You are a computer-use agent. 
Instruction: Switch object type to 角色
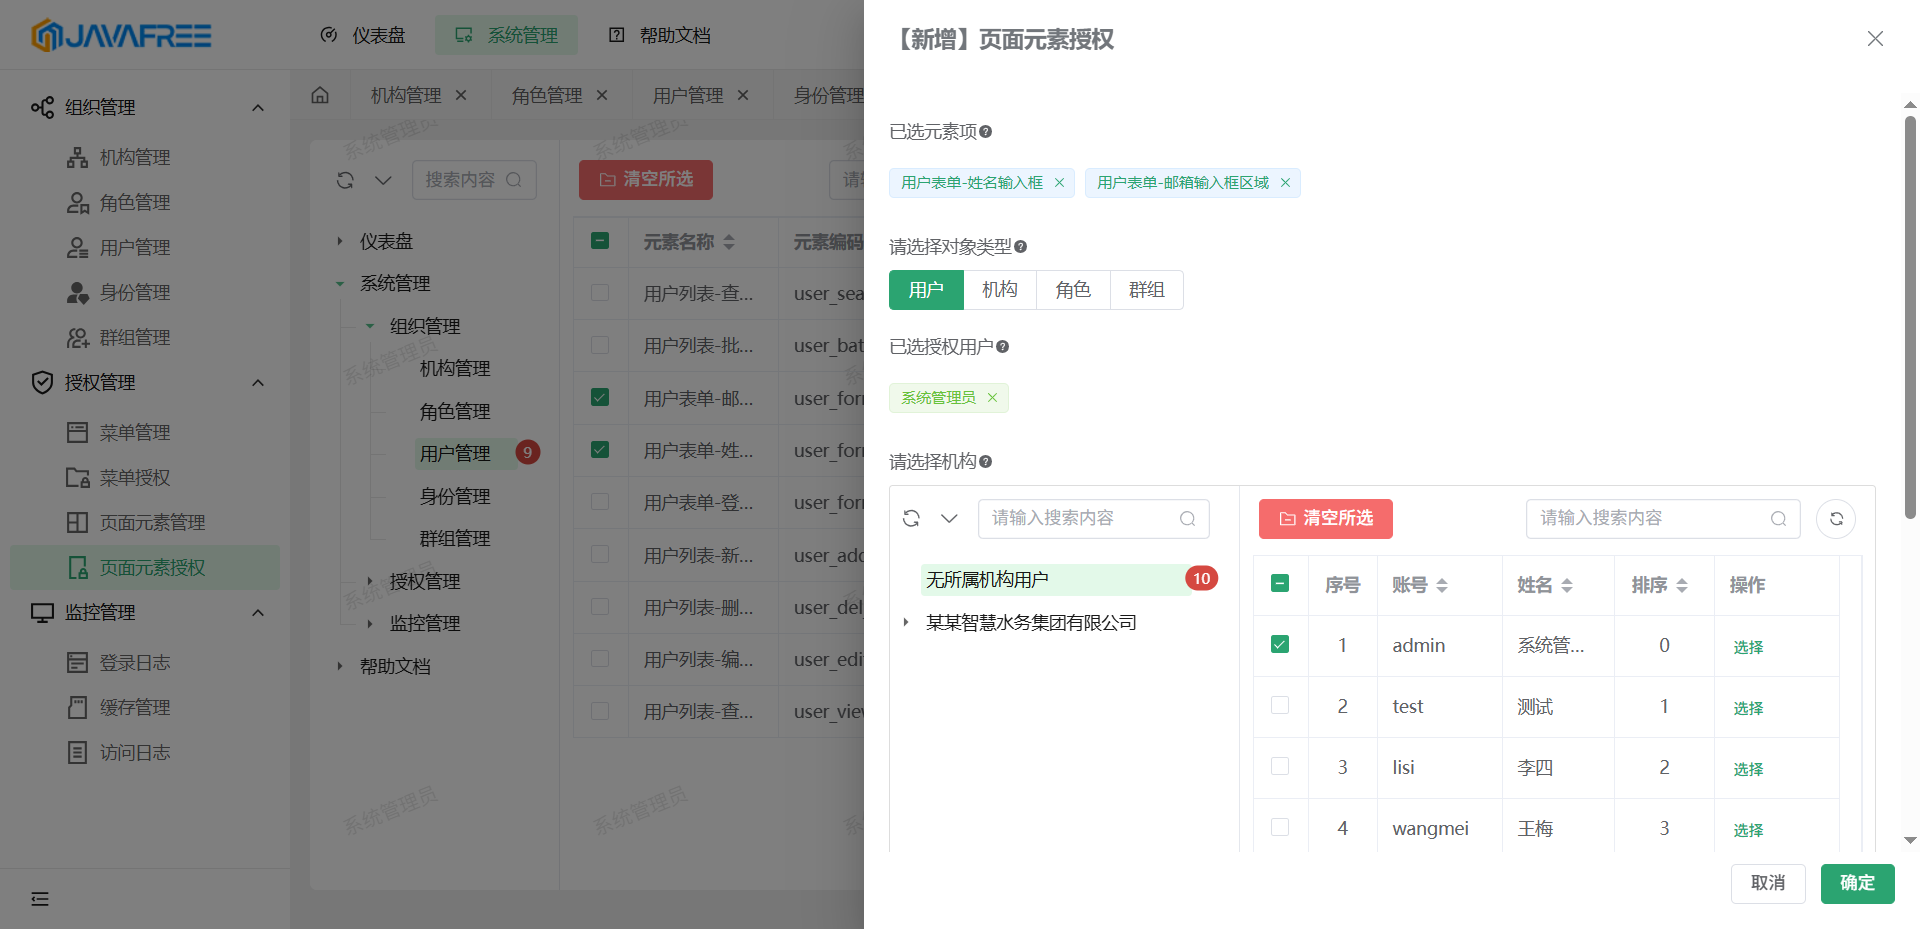[1073, 290]
